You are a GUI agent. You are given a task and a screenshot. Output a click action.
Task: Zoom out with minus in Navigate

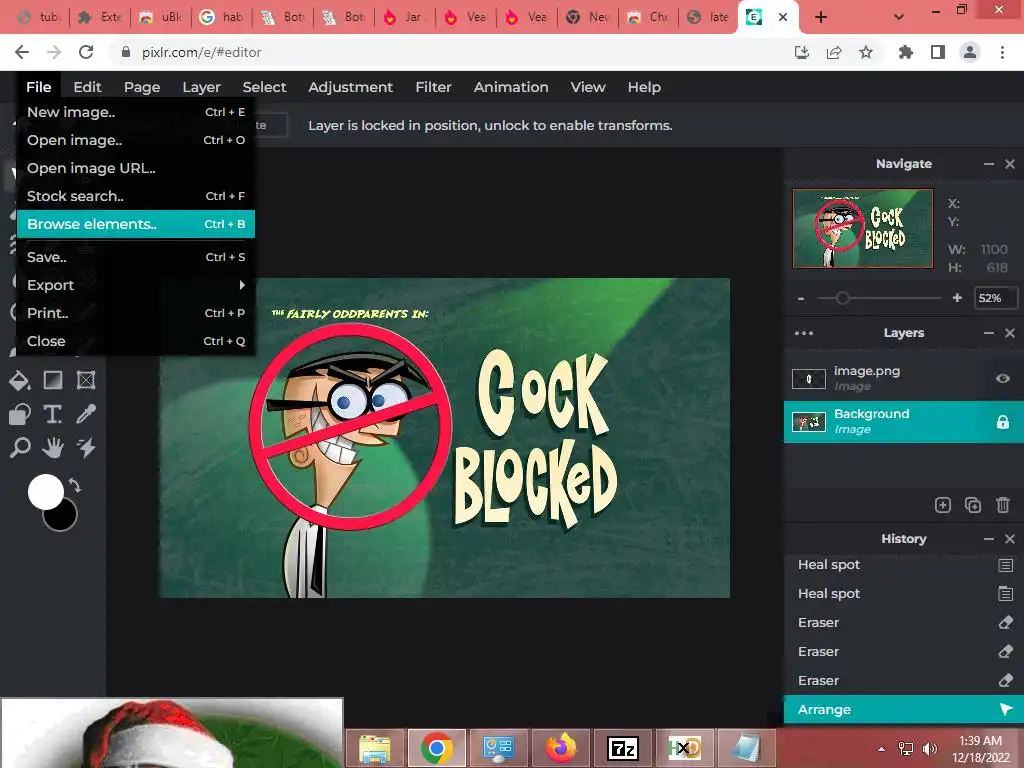point(801,298)
